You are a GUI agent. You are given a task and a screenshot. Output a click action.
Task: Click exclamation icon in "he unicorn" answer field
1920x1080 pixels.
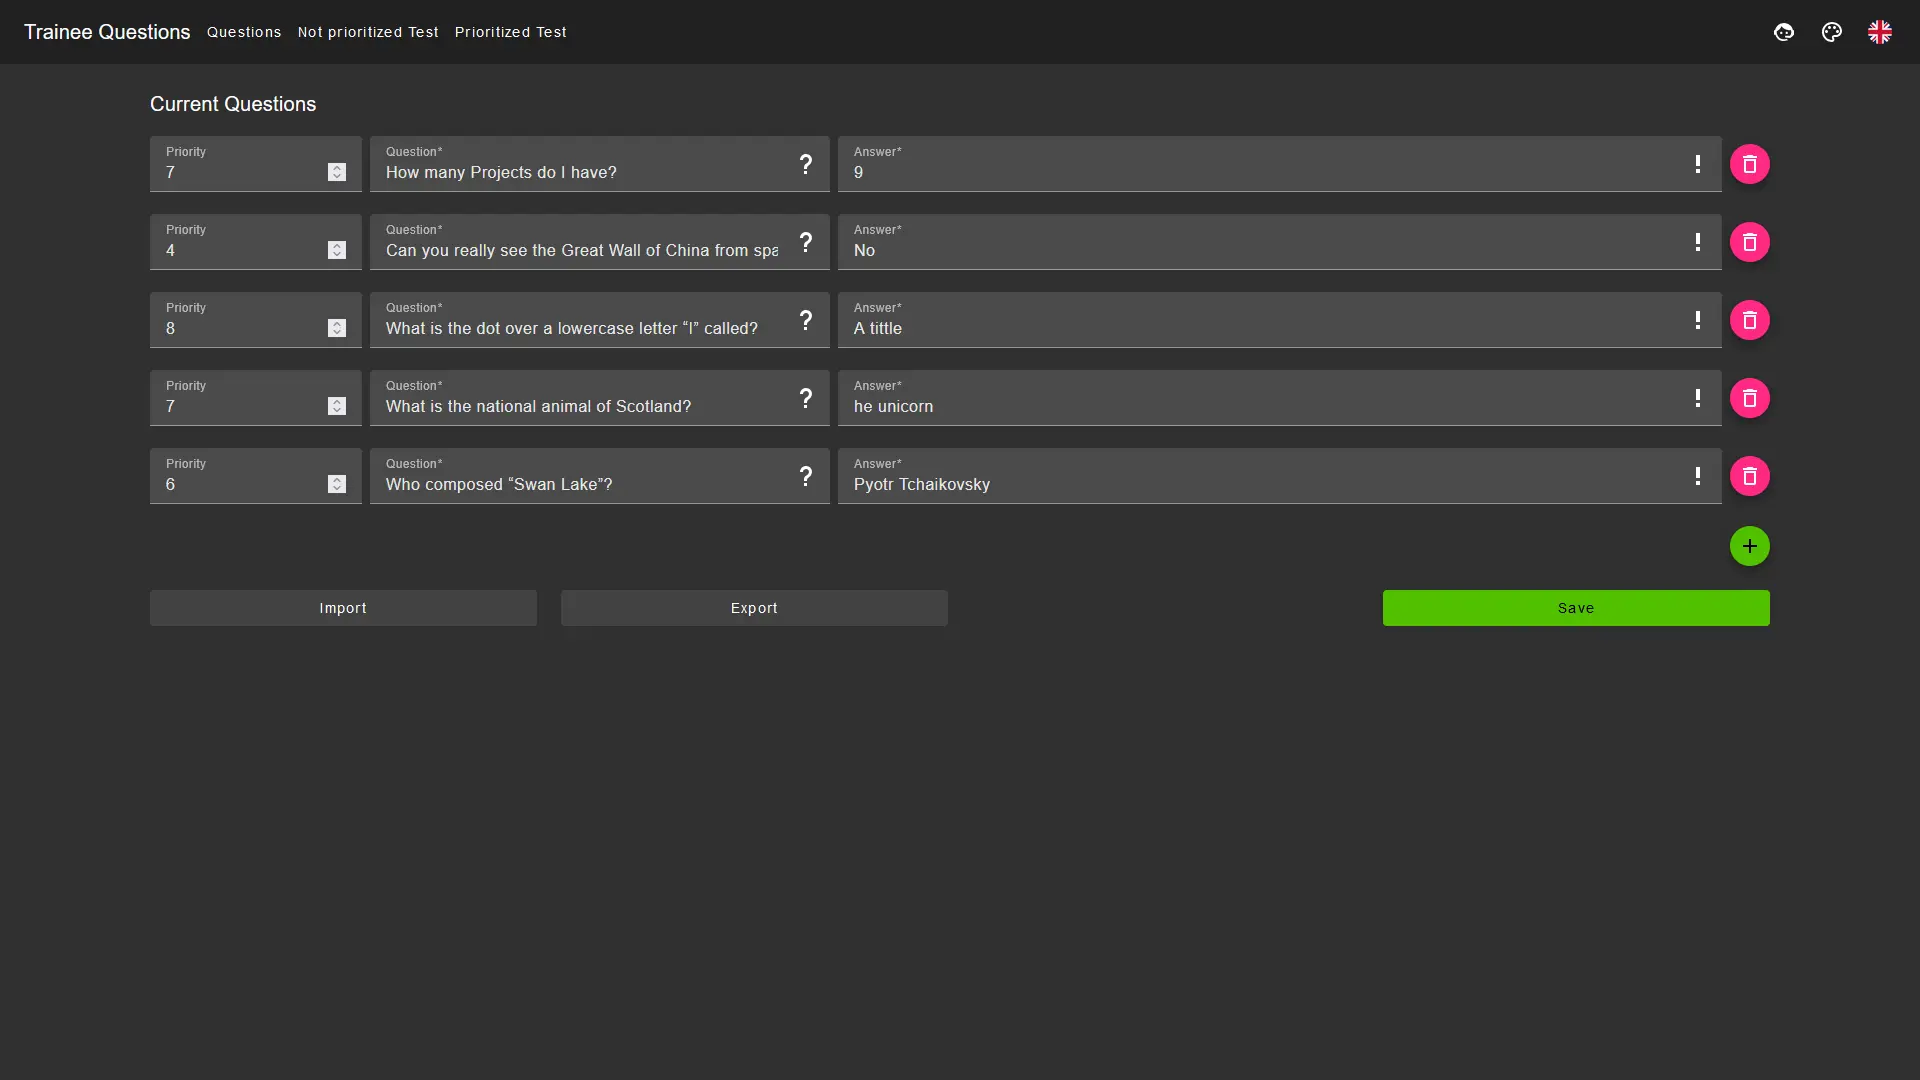1697,398
